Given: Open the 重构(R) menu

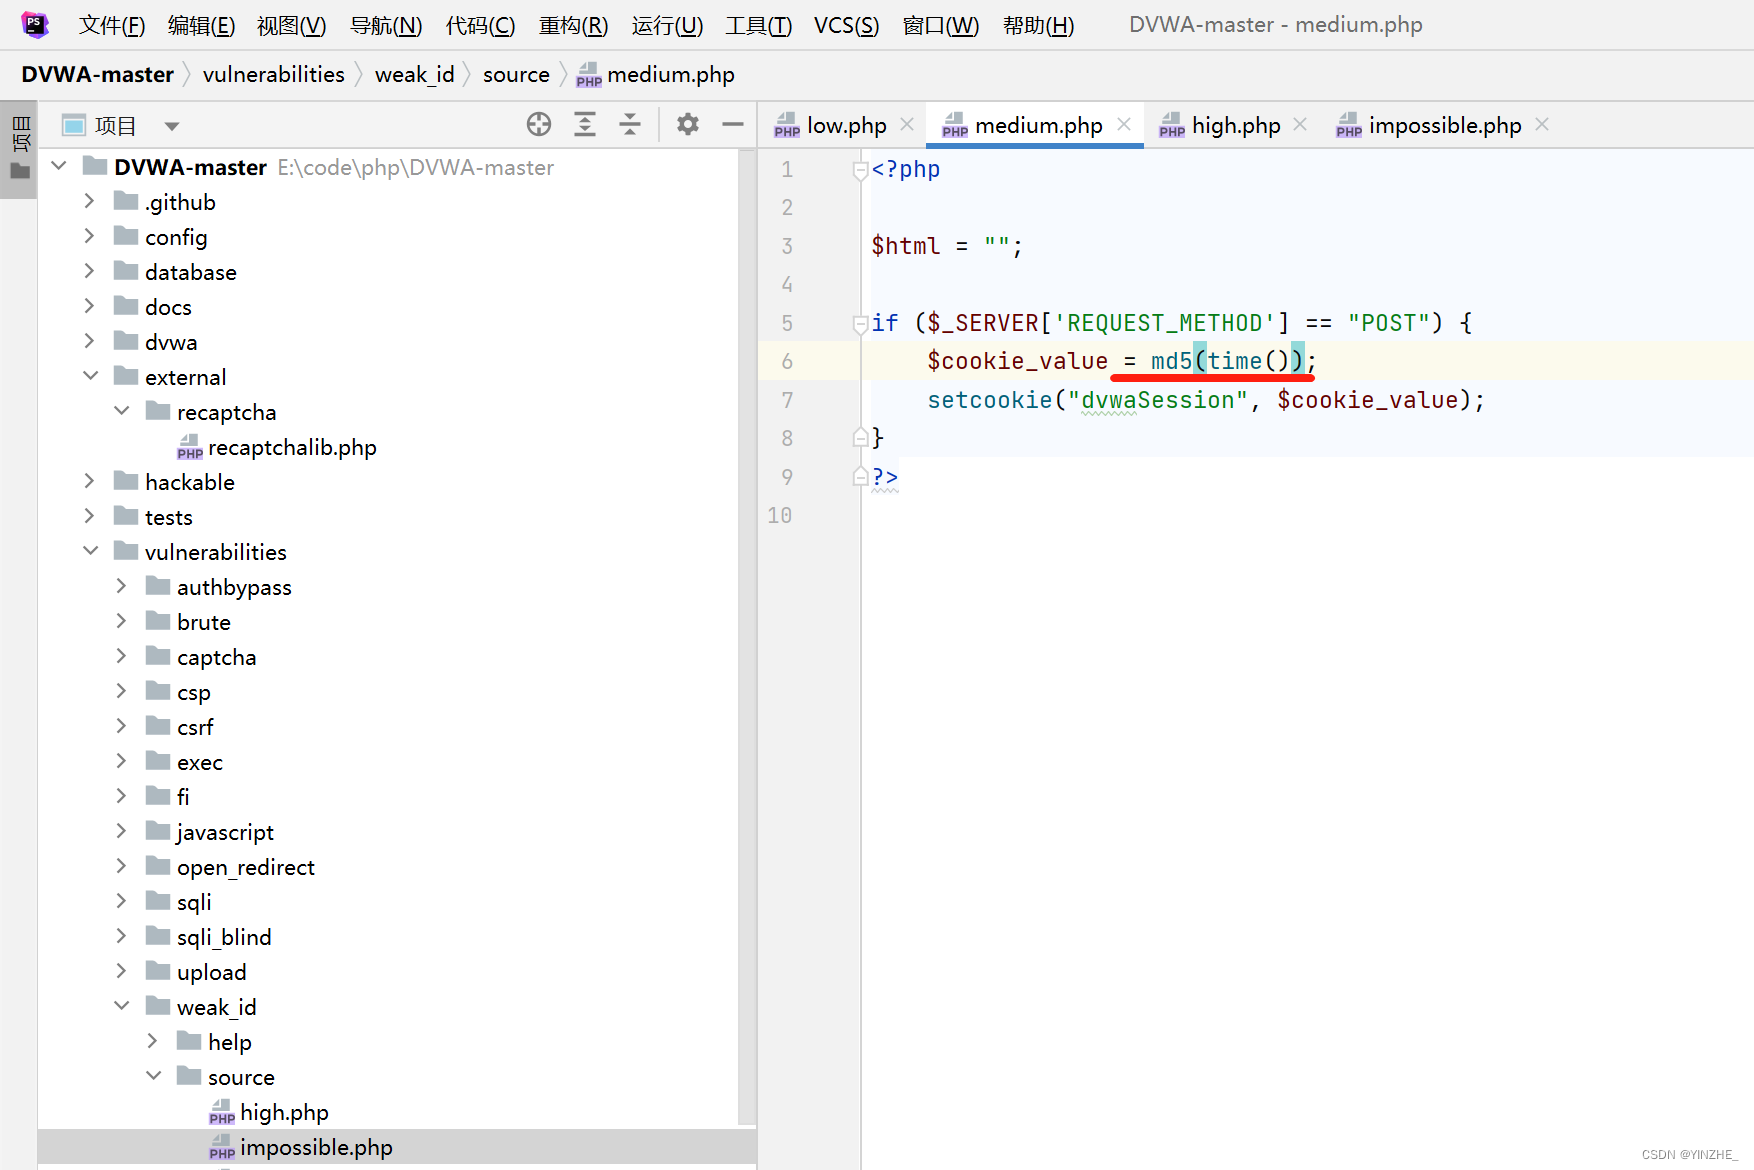Looking at the screenshot, I should (x=573, y=25).
